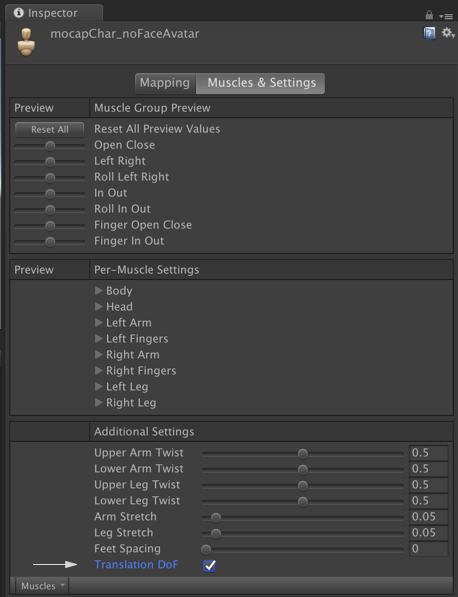Screen dimensions: 458x597
Task: Click the Reset All button
Action: coord(49,129)
